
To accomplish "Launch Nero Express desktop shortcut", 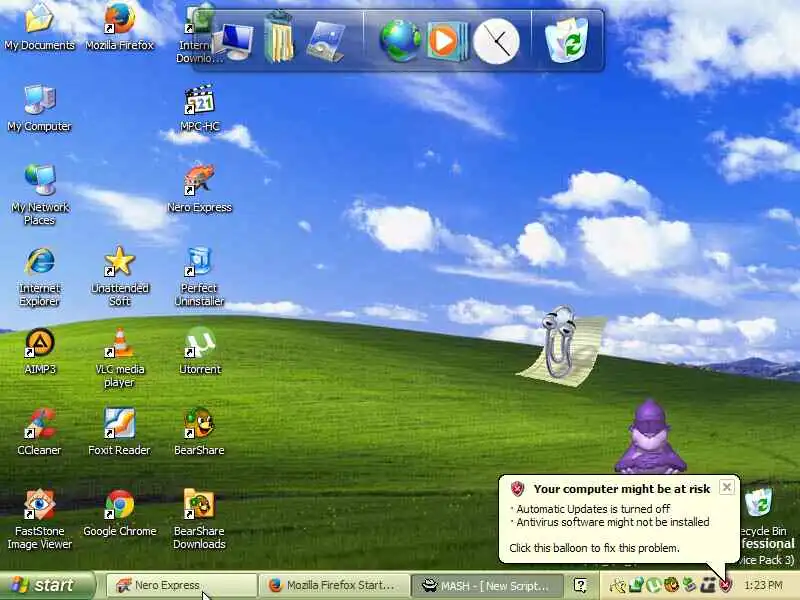I will [x=199, y=188].
